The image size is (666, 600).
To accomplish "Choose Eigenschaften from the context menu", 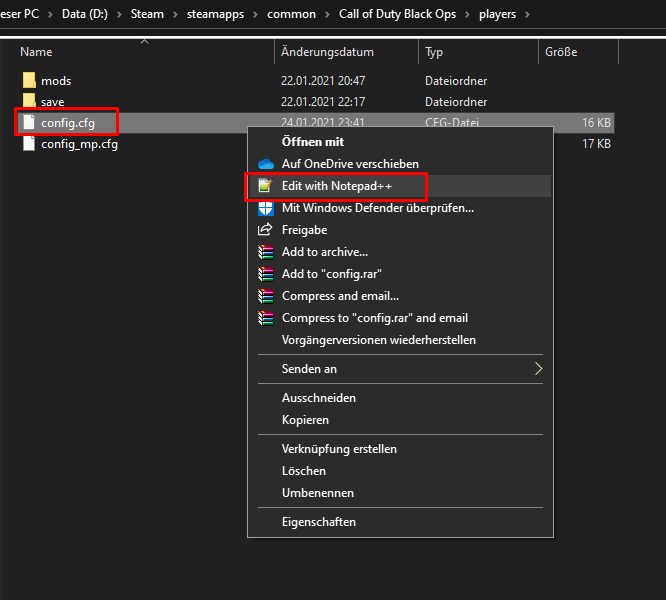I will click(x=318, y=522).
